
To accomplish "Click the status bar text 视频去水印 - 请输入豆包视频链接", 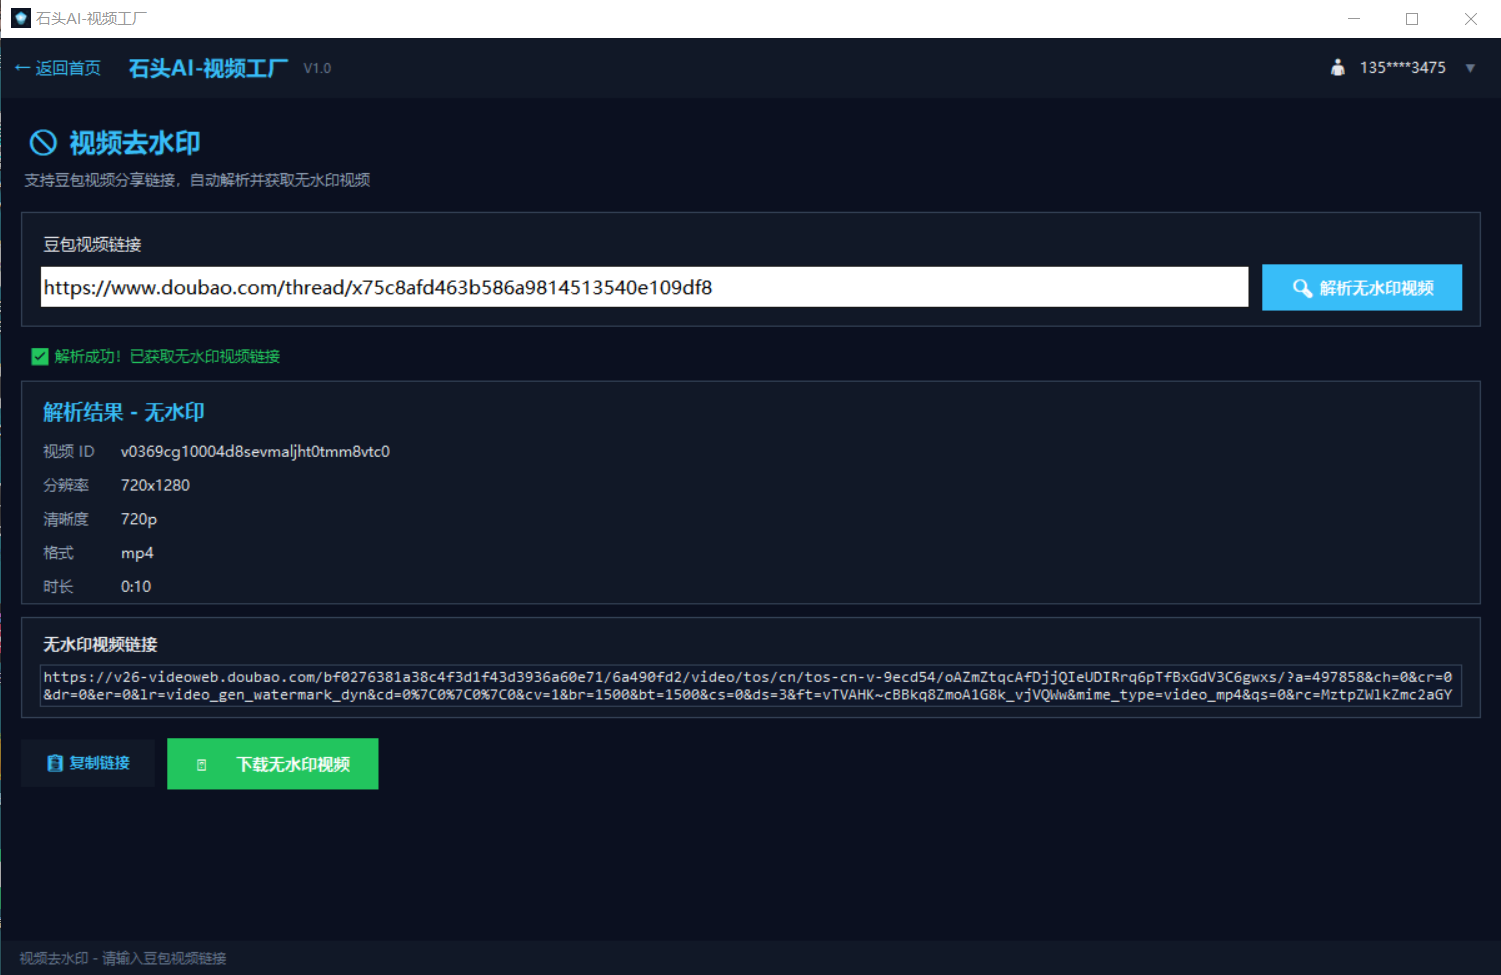I will (x=123, y=958).
